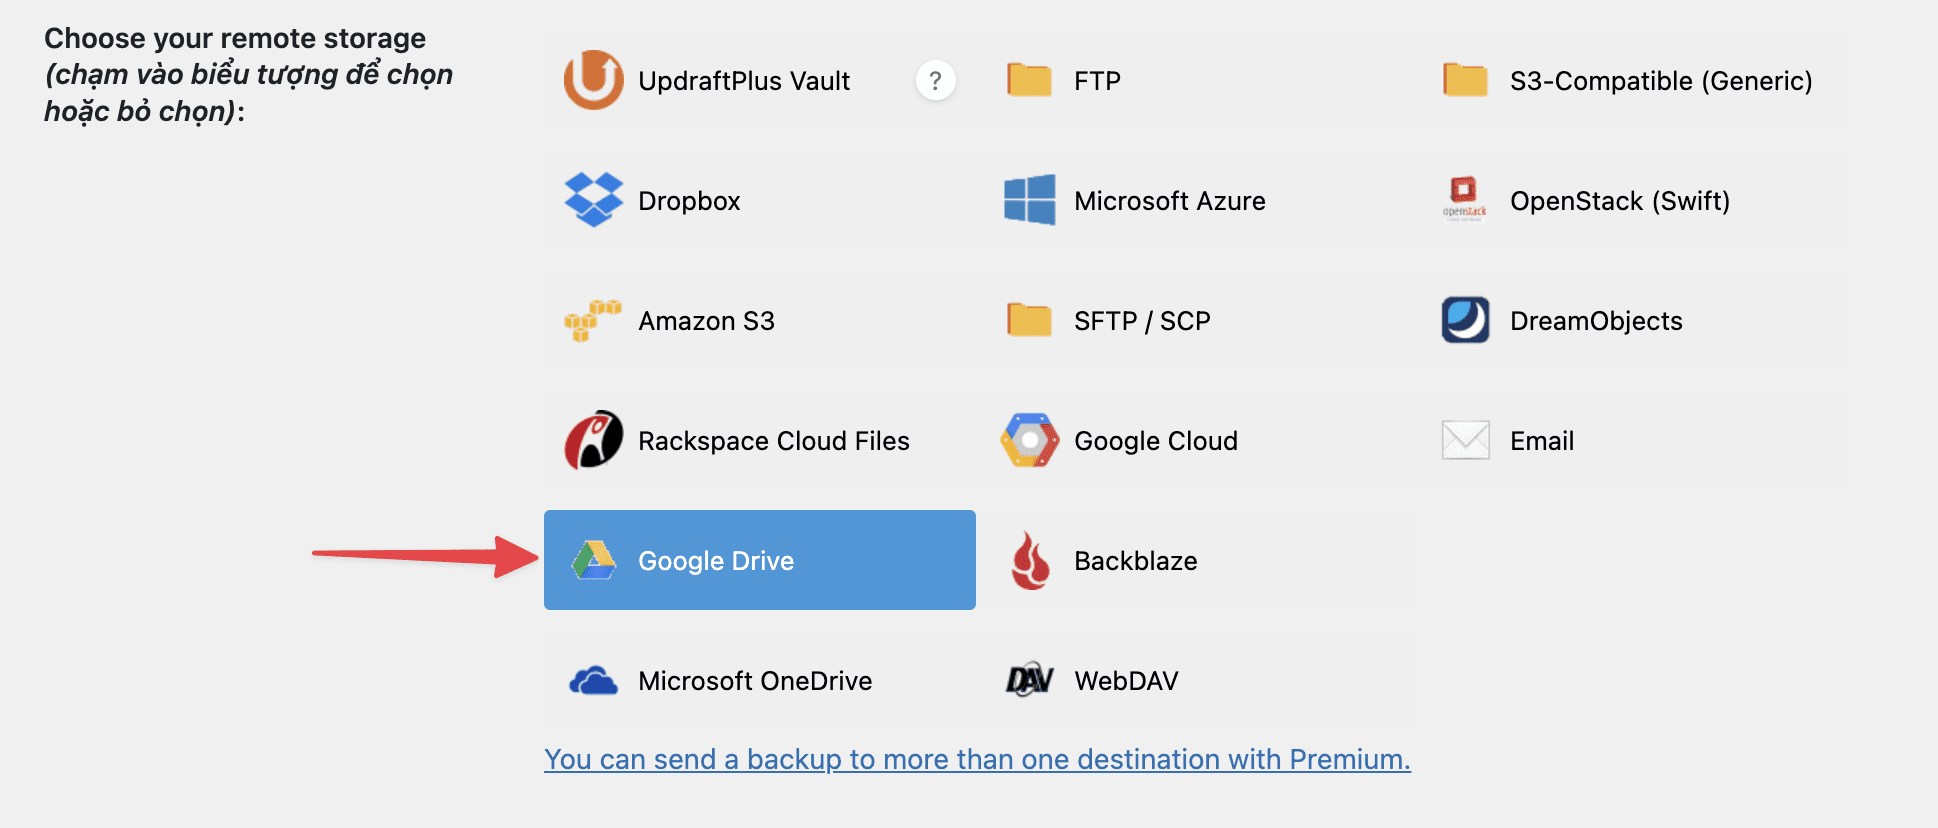Pick Backblaze text label
Viewport: 1938px width, 828px height.
[1135, 561]
